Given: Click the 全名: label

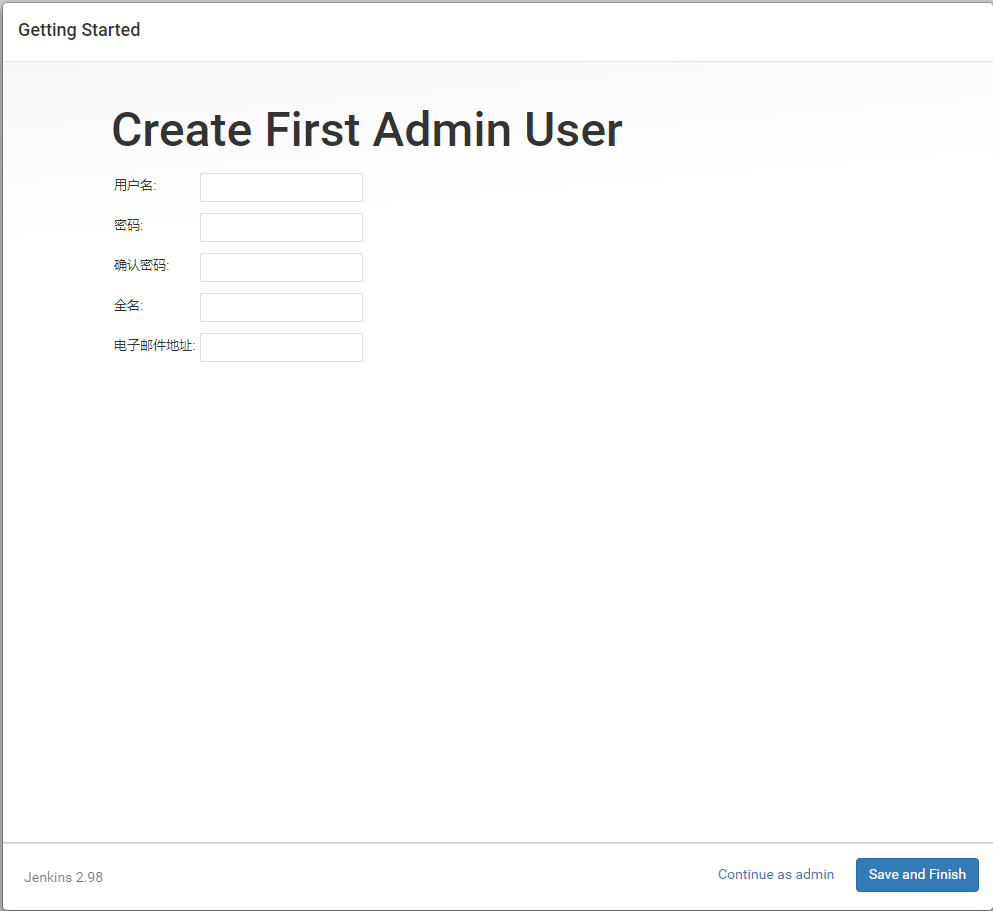Looking at the screenshot, I should click(x=129, y=305).
